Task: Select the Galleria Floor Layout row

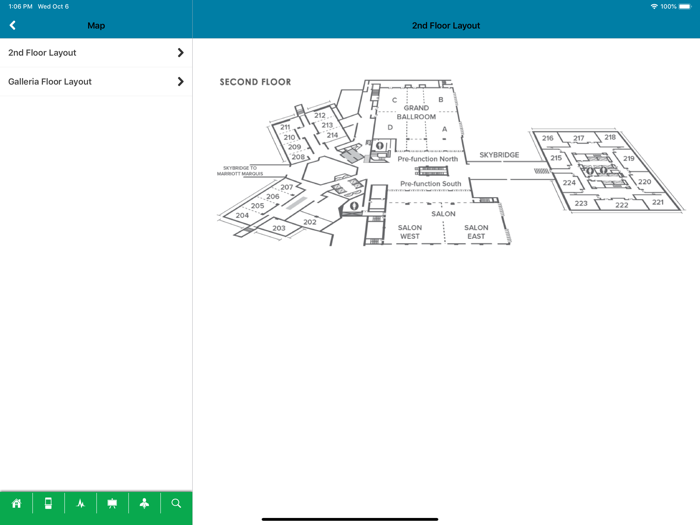Action: pos(96,82)
